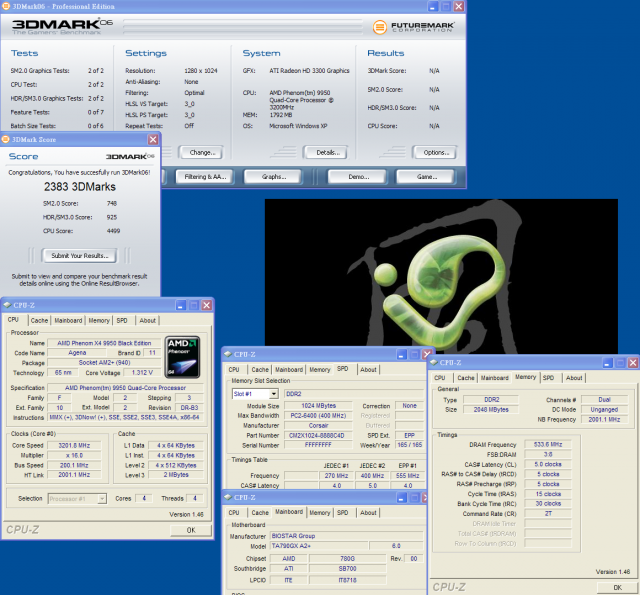Open Filtering & AA... settings
This screenshot has height=595, width=640.
[204, 177]
